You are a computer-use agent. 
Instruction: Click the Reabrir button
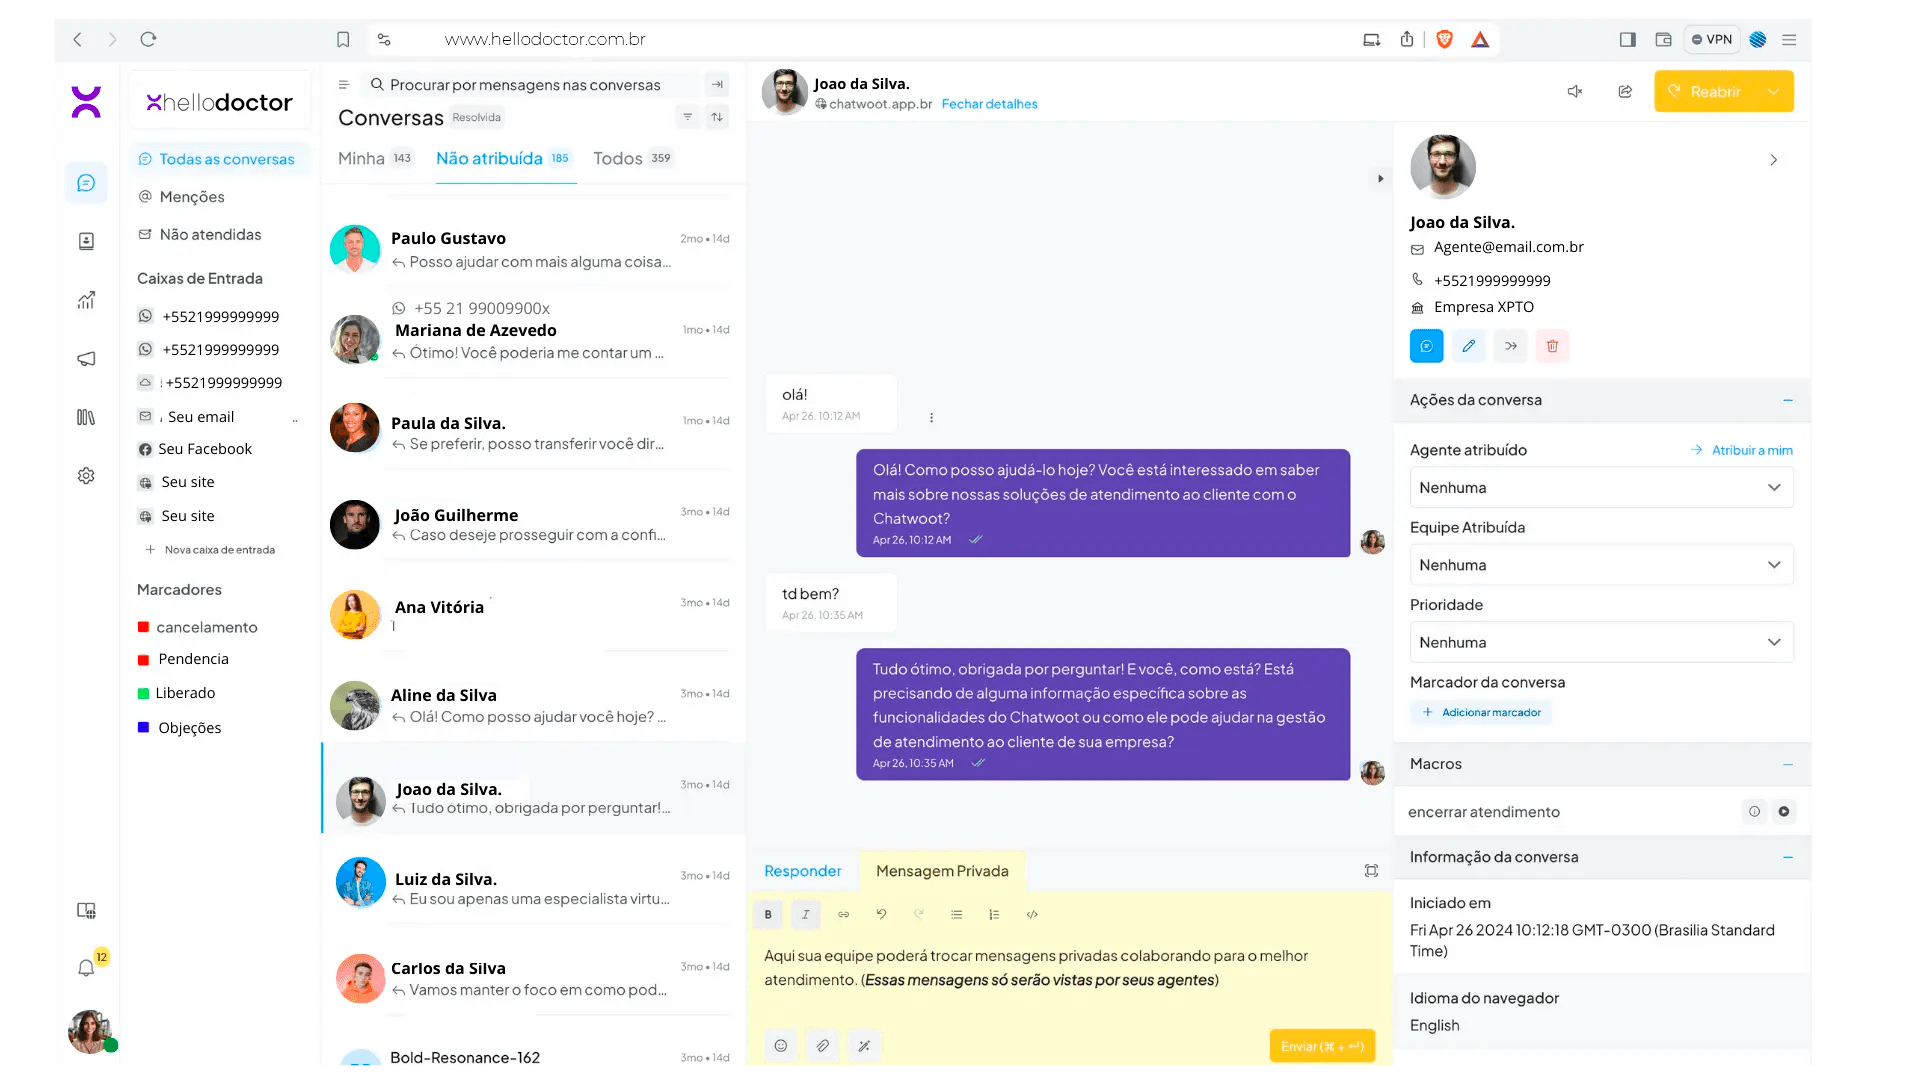[x=1714, y=91]
